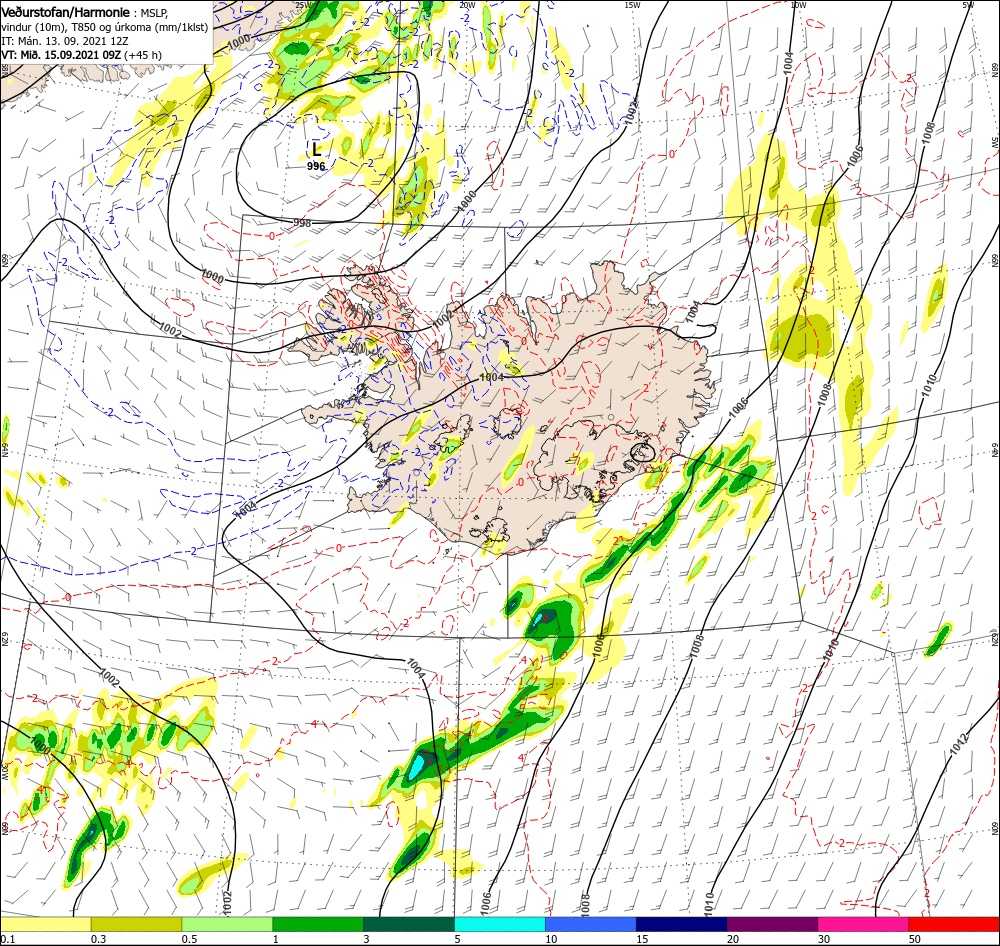The image size is (1000, 946).
Task: Click the 'VT: Mið. 15.09.2021 09Z (+45 h)' line
Action: coord(82,55)
